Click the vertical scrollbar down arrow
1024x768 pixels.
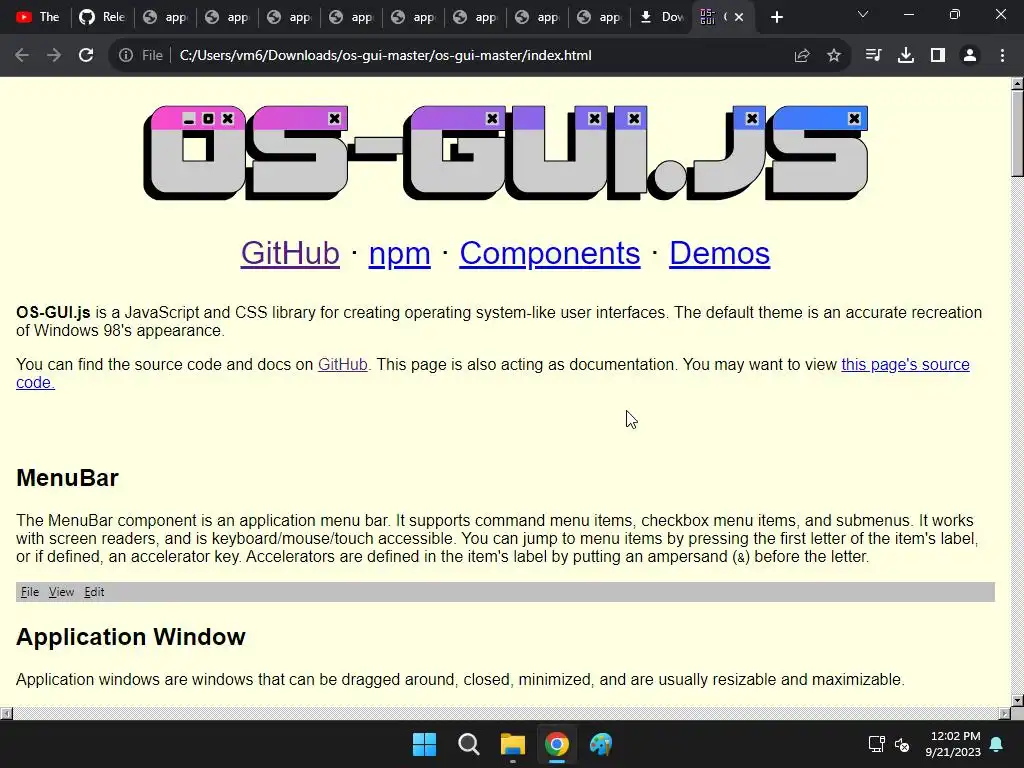[1017, 700]
